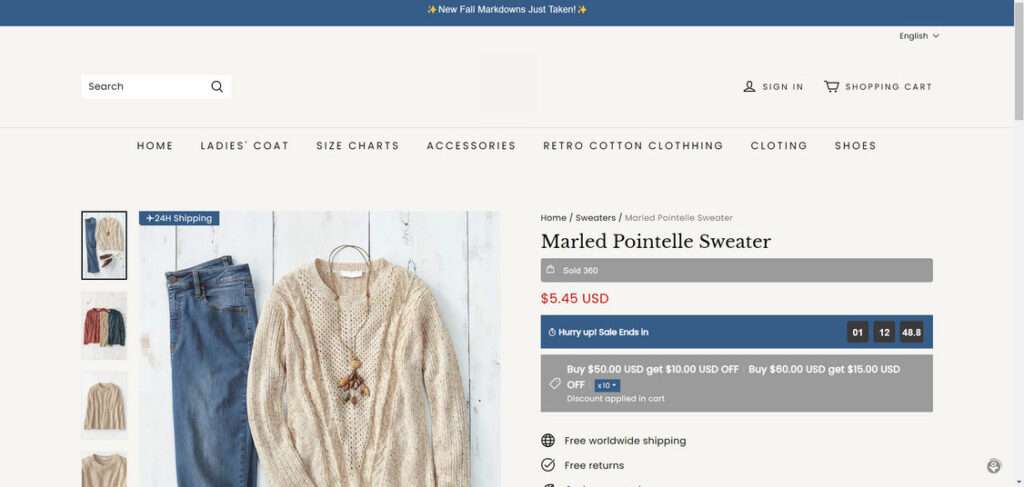Expand the x10 discount tier dropdown
Viewport: 1024px width, 487px height.
click(608, 386)
